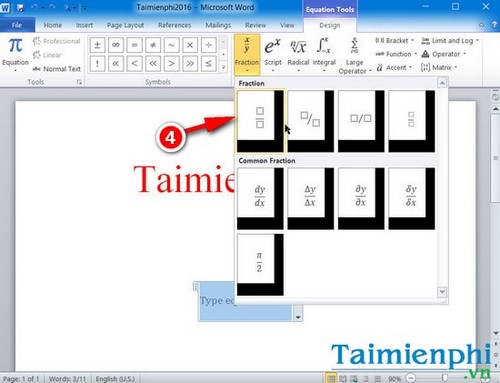Insert the less-than symbol
This screenshot has height=383, width=500.
click(x=134, y=63)
